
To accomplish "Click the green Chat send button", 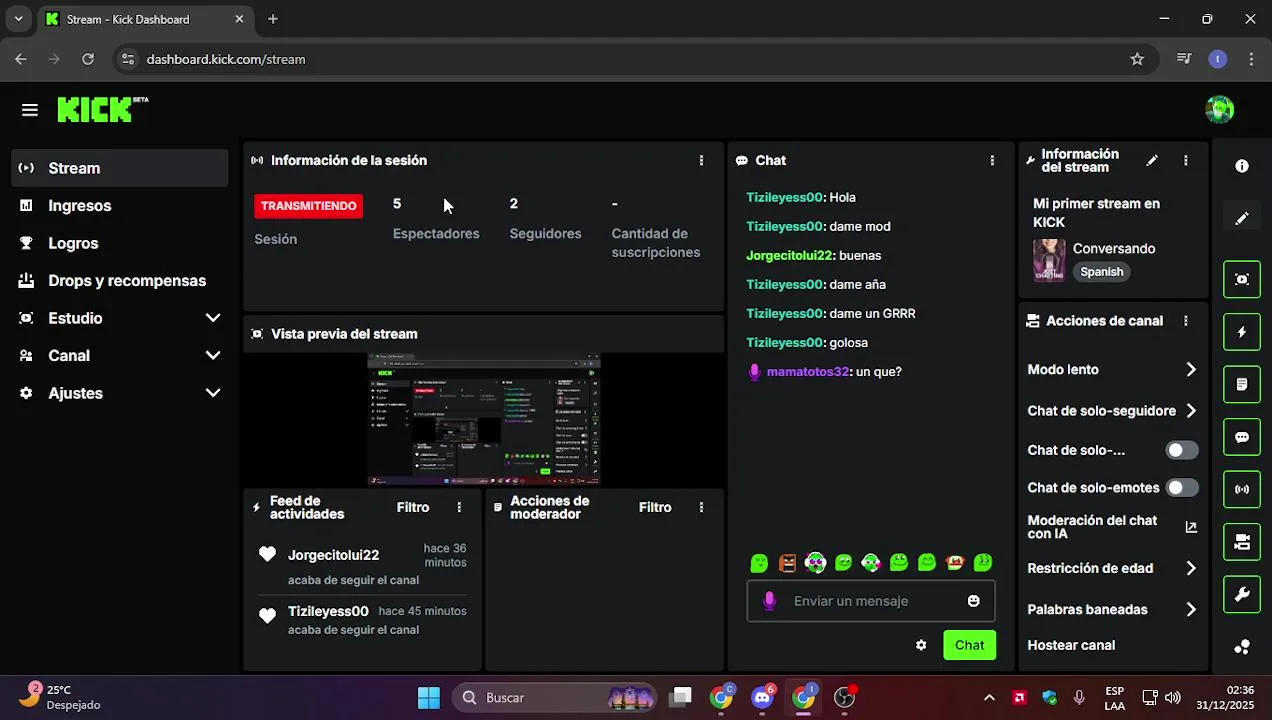I will pyautogui.click(x=969, y=645).
